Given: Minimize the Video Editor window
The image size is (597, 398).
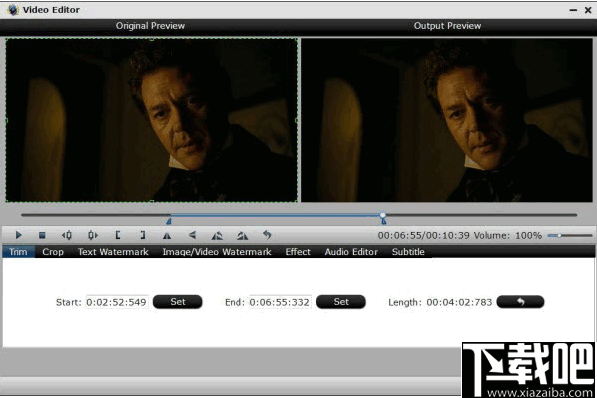Looking at the screenshot, I should 573,10.
